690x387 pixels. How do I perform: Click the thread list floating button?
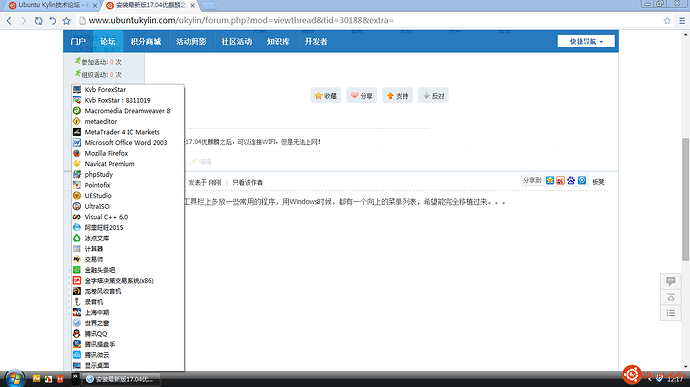pos(671,313)
